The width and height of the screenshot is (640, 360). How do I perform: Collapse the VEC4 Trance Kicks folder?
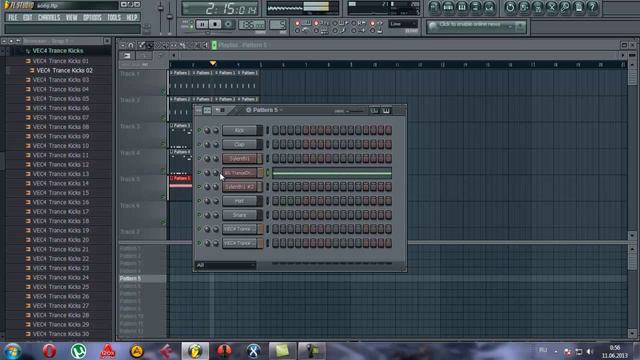58,51
